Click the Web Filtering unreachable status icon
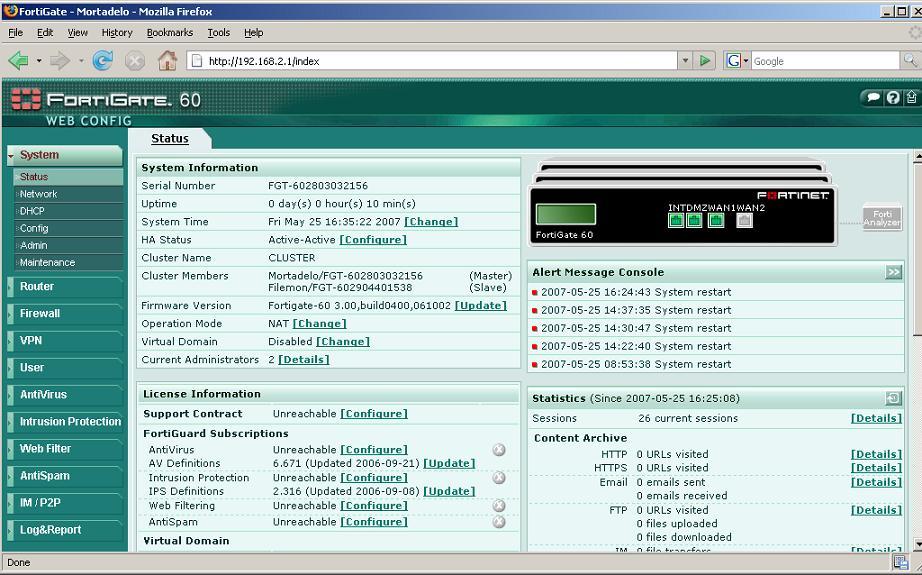This screenshot has width=922, height=575. point(499,506)
